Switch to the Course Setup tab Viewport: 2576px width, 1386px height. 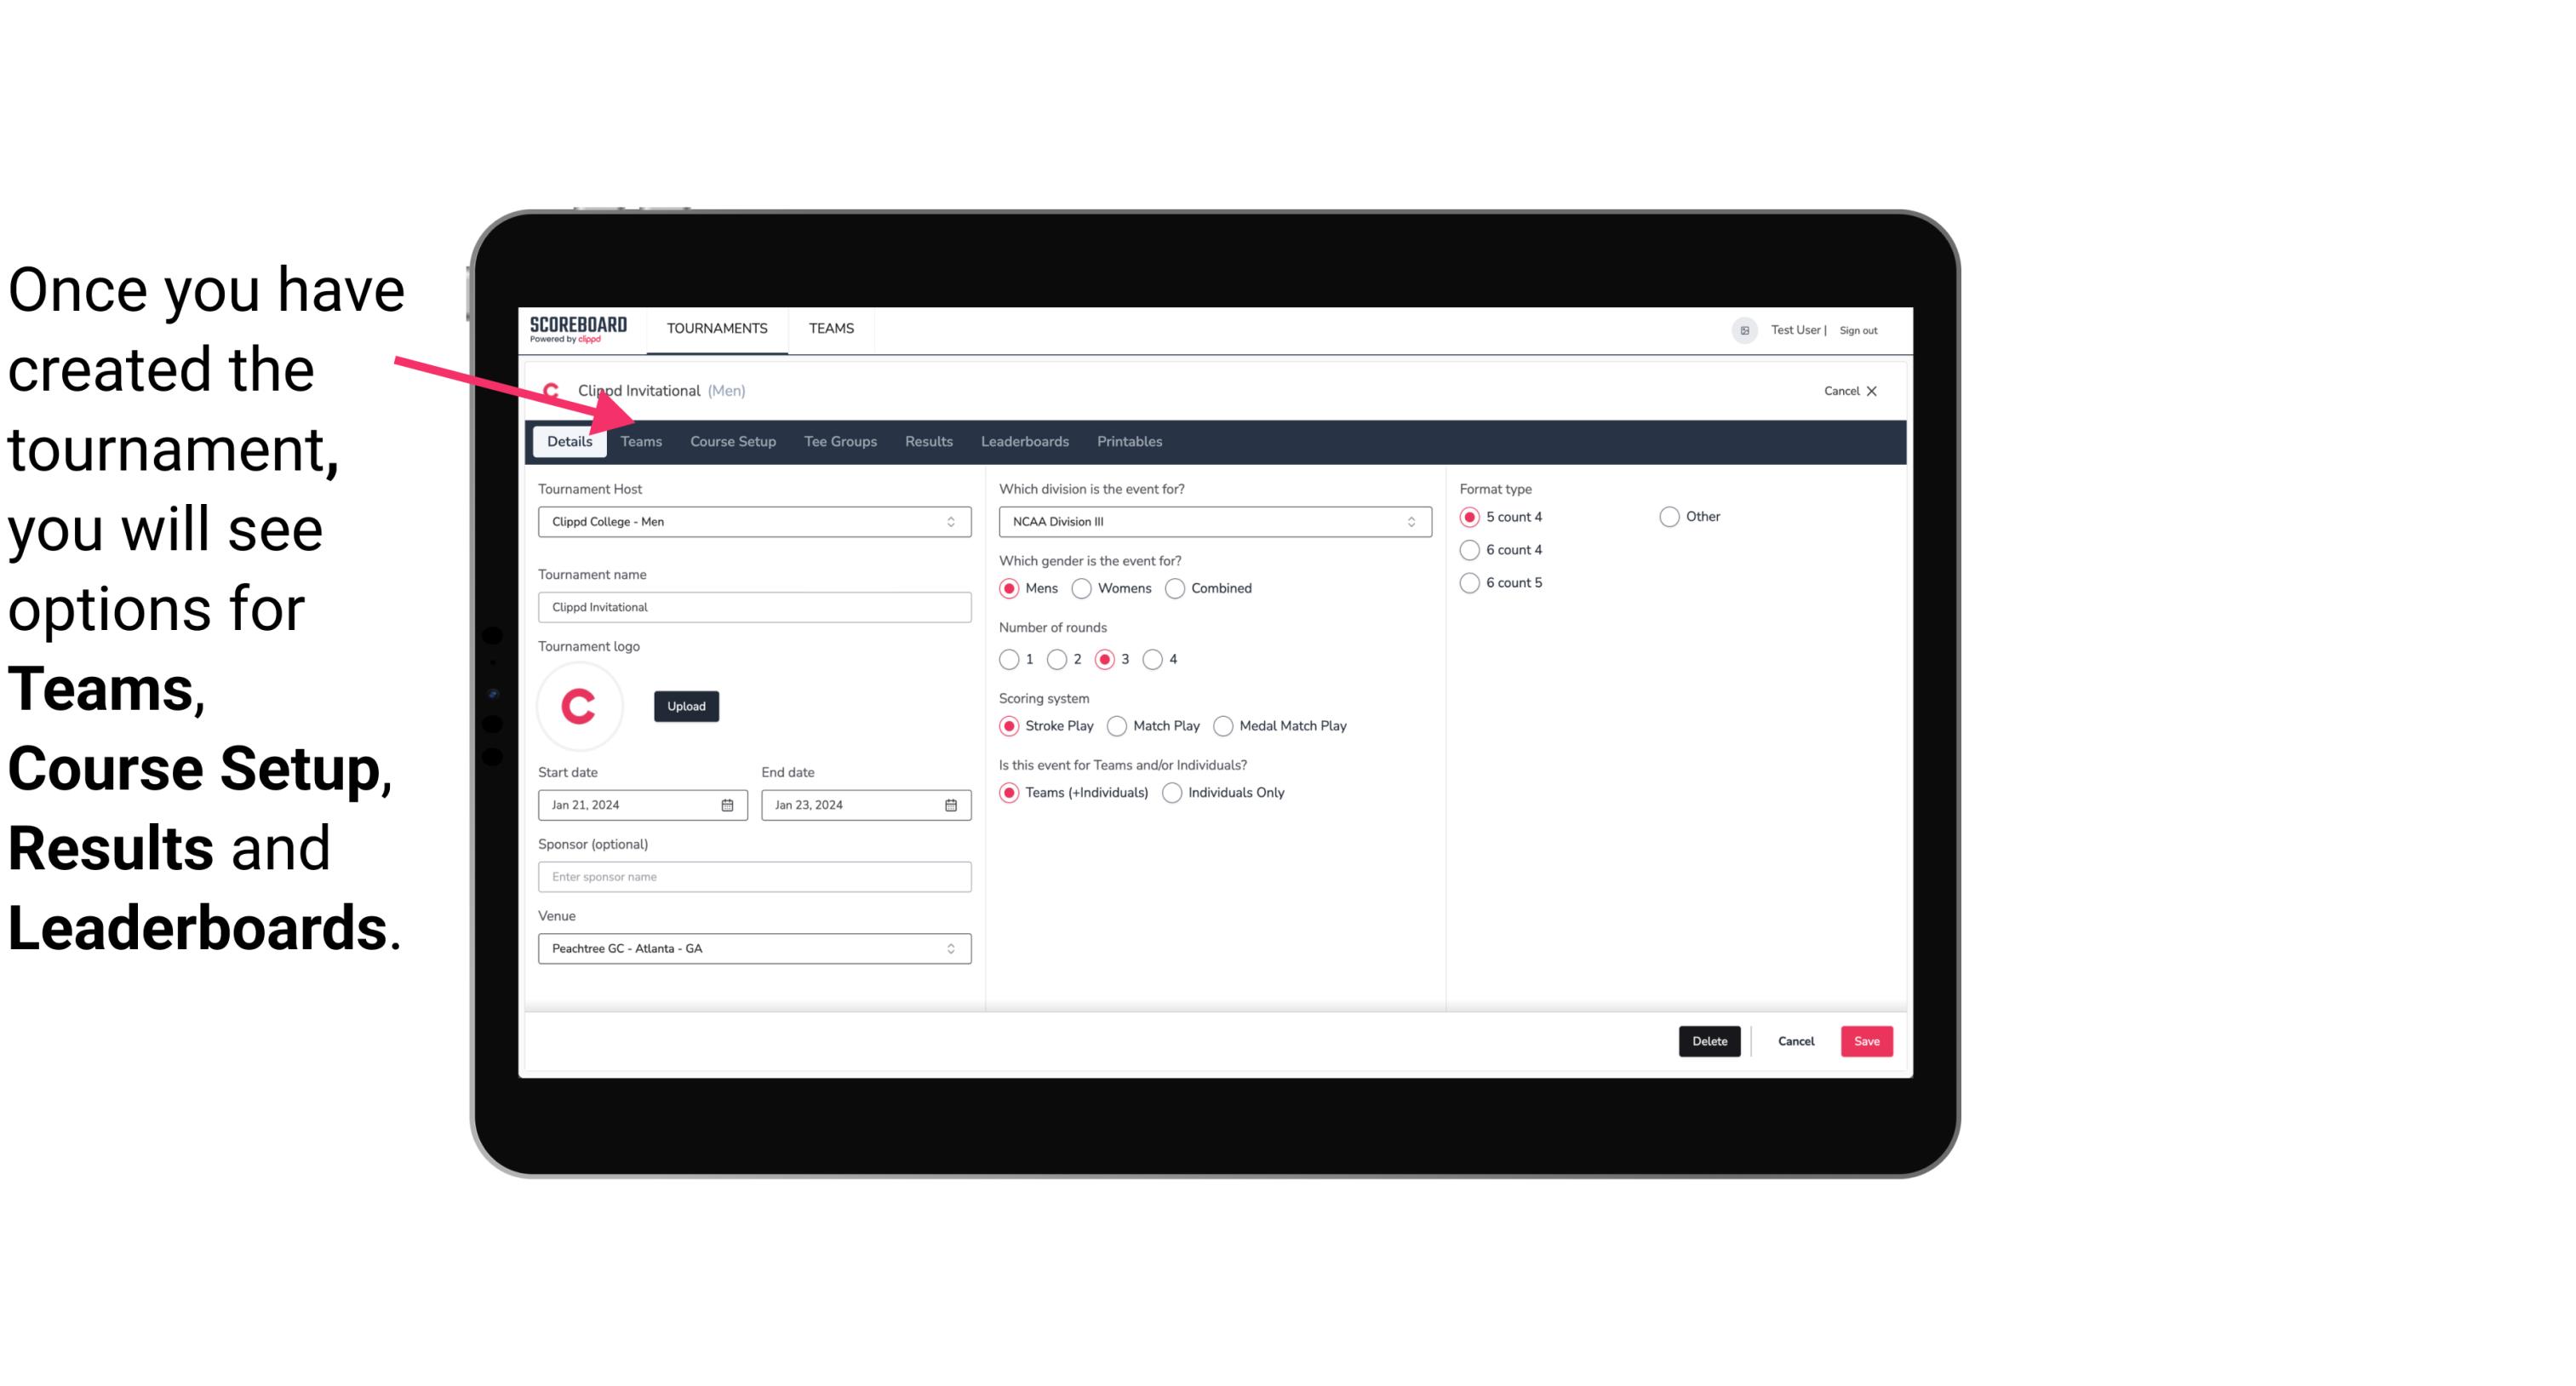pos(730,440)
